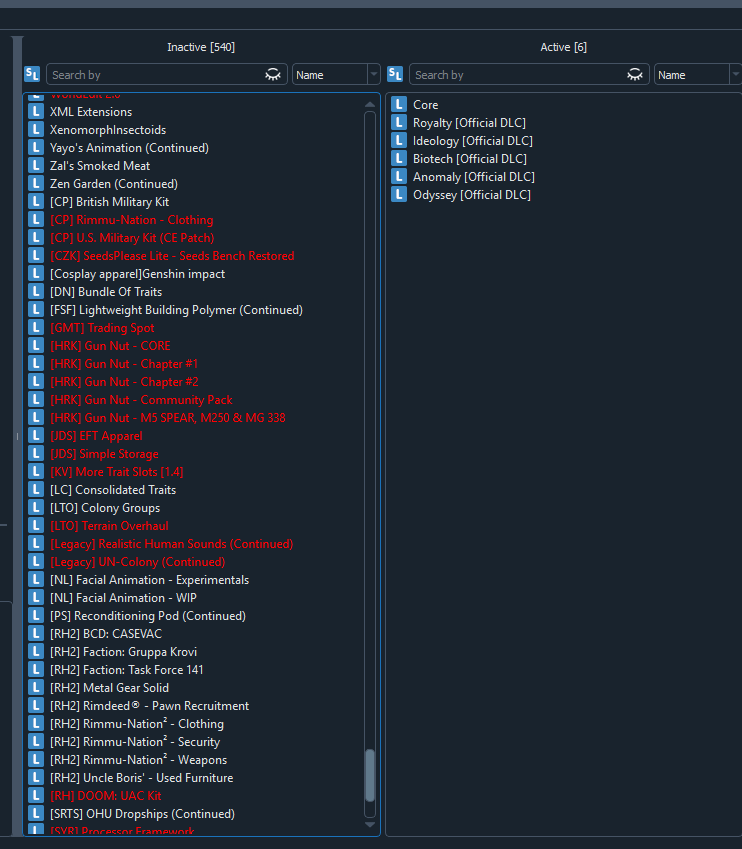This screenshot has width=742, height=849.
Task: Select [RH2] Faction: Gruppa Krovi
Action: point(123,651)
